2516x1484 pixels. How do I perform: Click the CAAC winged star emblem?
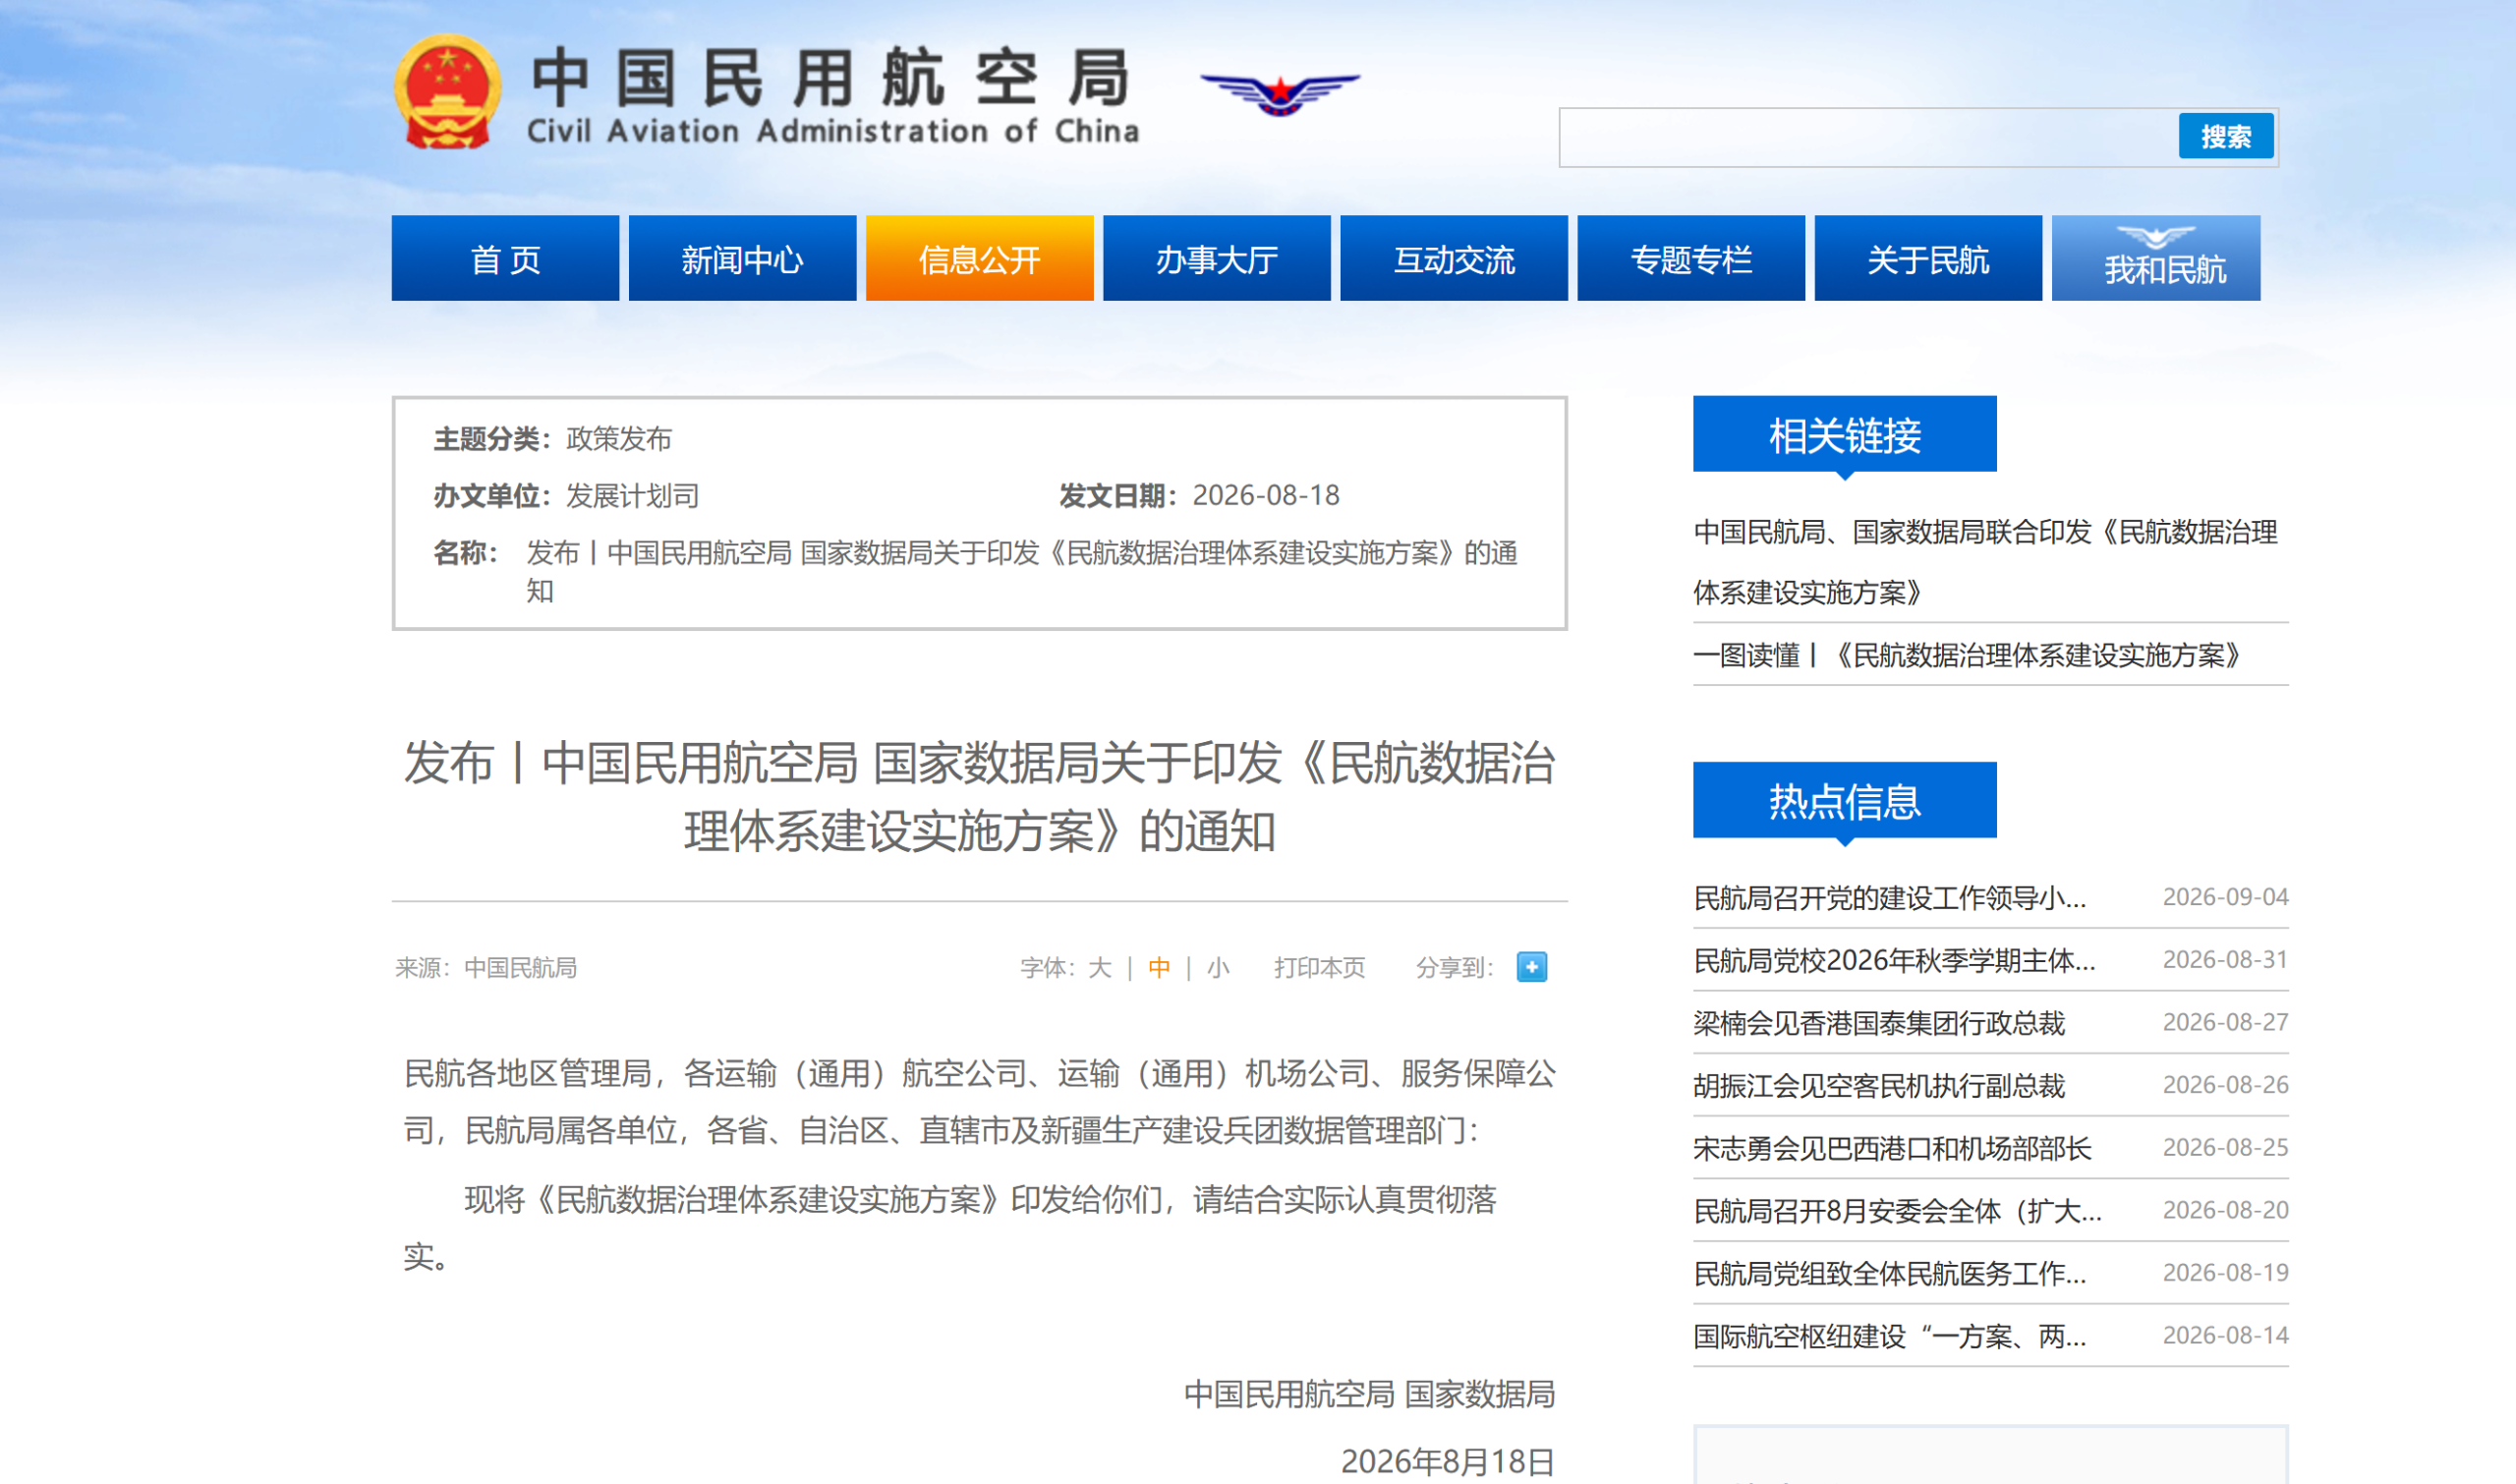coord(1280,94)
